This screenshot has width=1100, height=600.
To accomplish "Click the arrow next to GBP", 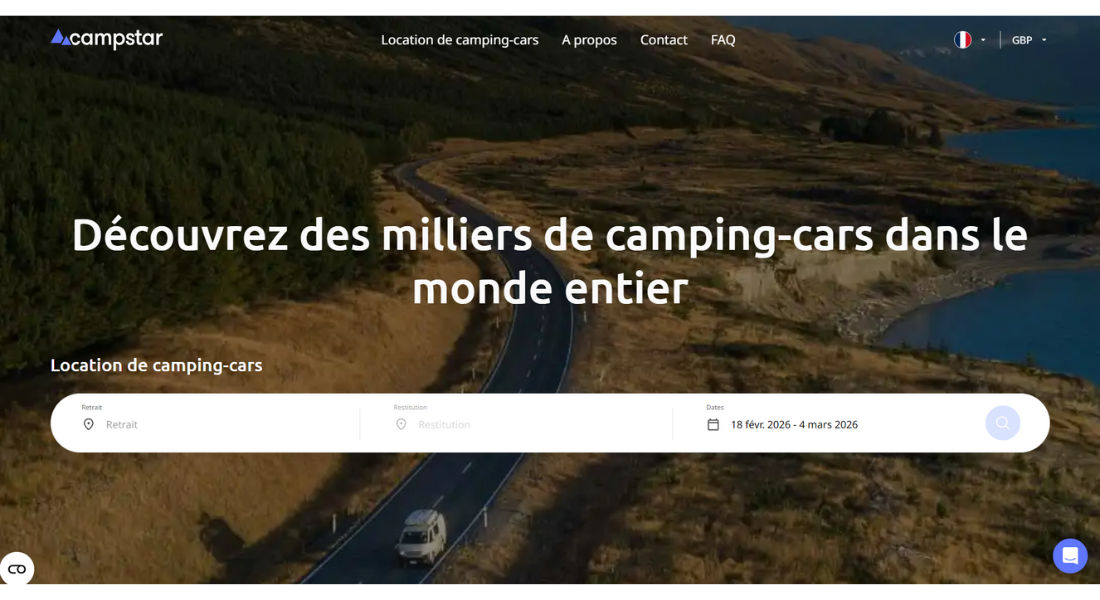I will click(x=1044, y=40).
